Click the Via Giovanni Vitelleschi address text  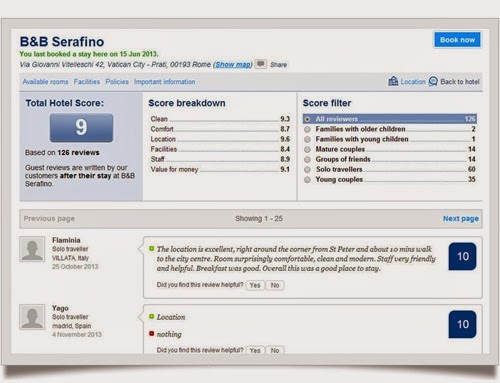point(115,64)
